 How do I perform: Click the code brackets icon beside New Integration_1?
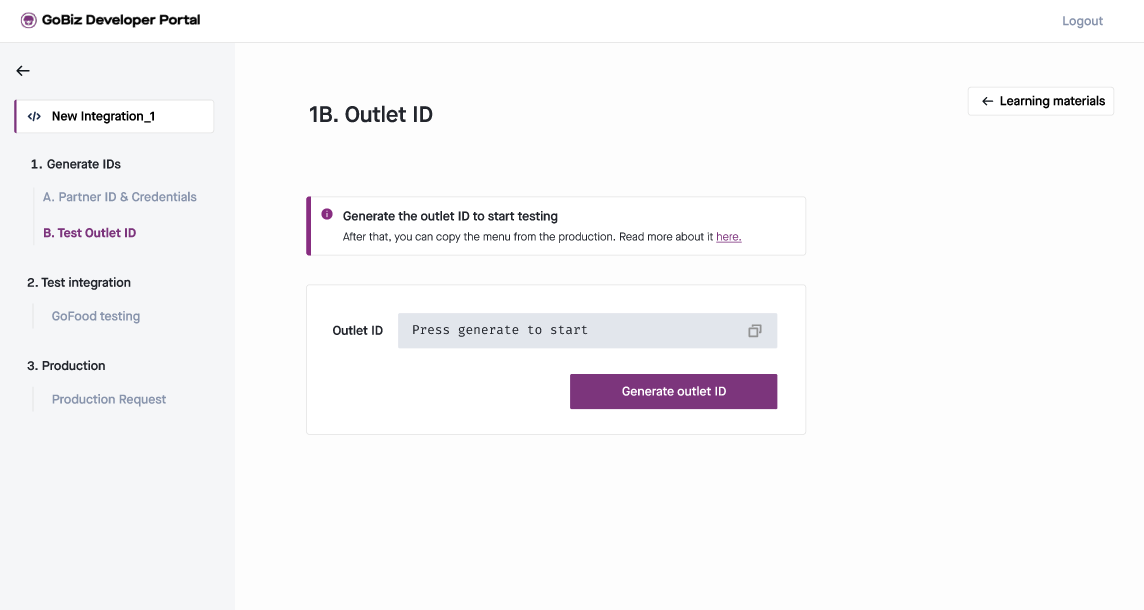click(34, 116)
